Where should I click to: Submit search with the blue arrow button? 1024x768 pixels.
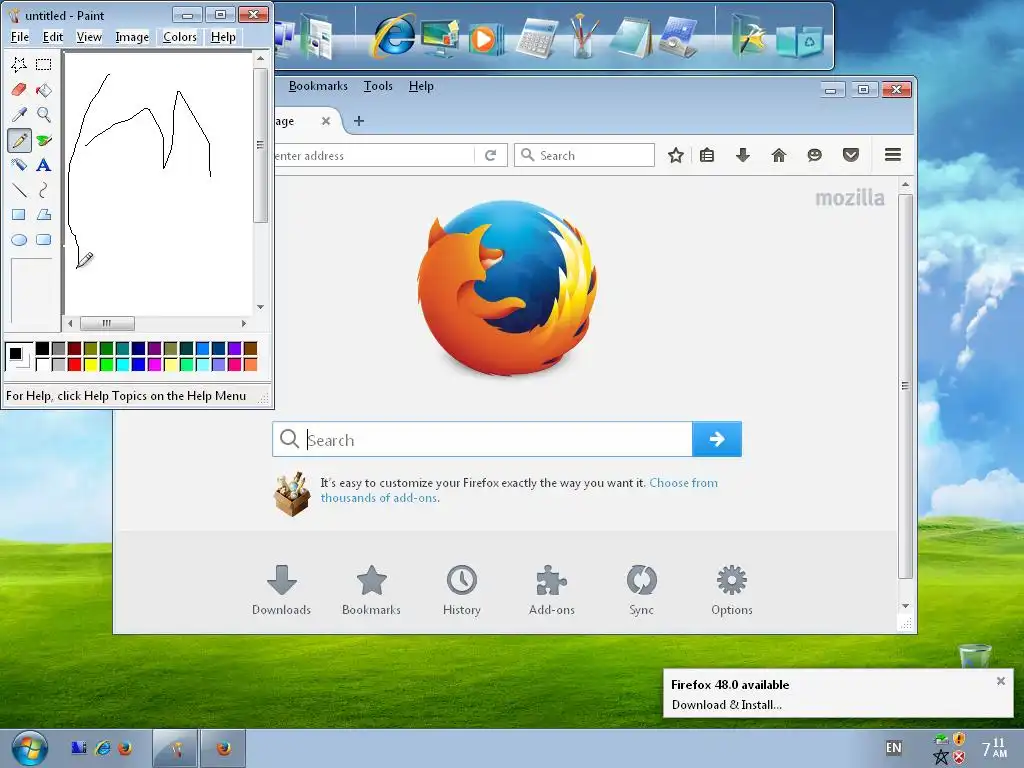click(716, 439)
